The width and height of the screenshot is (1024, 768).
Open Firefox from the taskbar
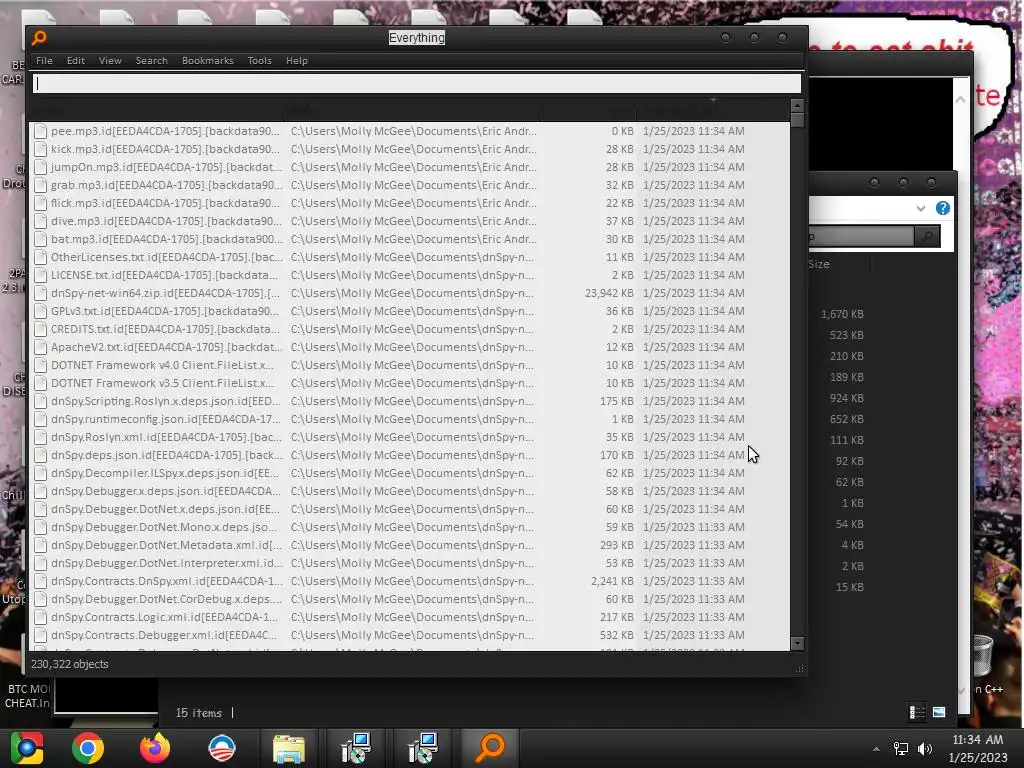point(155,748)
